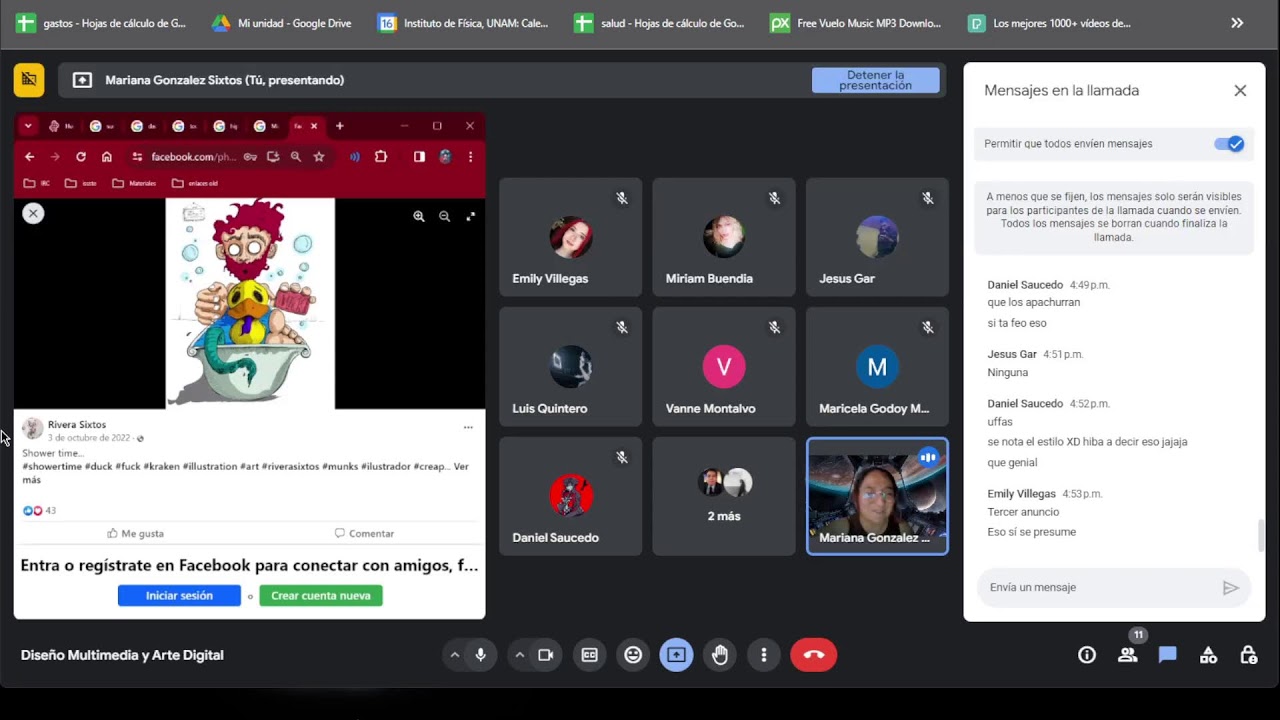Close the in-call messages panel
The width and height of the screenshot is (1280, 720).
pos(1240,91)
